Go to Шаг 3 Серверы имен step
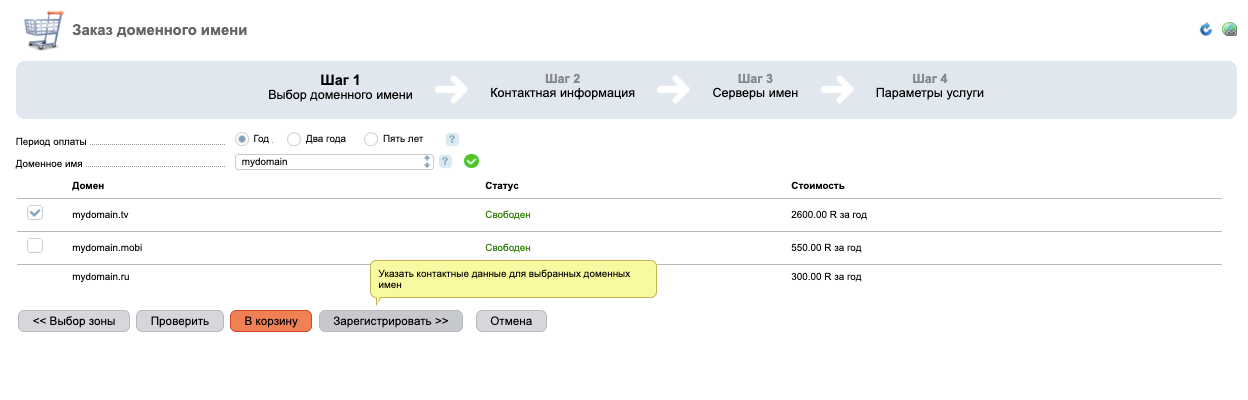 pos(755,86)
